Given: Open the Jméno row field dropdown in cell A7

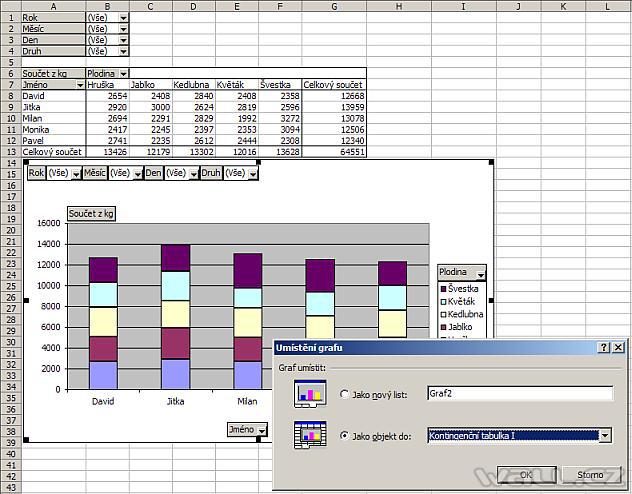Looking at the screenshot, I should click(x=80, y=85).
